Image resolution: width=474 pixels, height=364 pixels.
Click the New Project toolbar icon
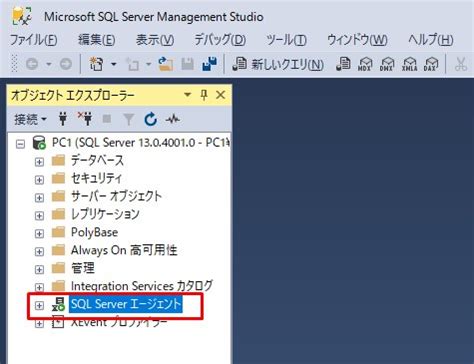(96, 63)
